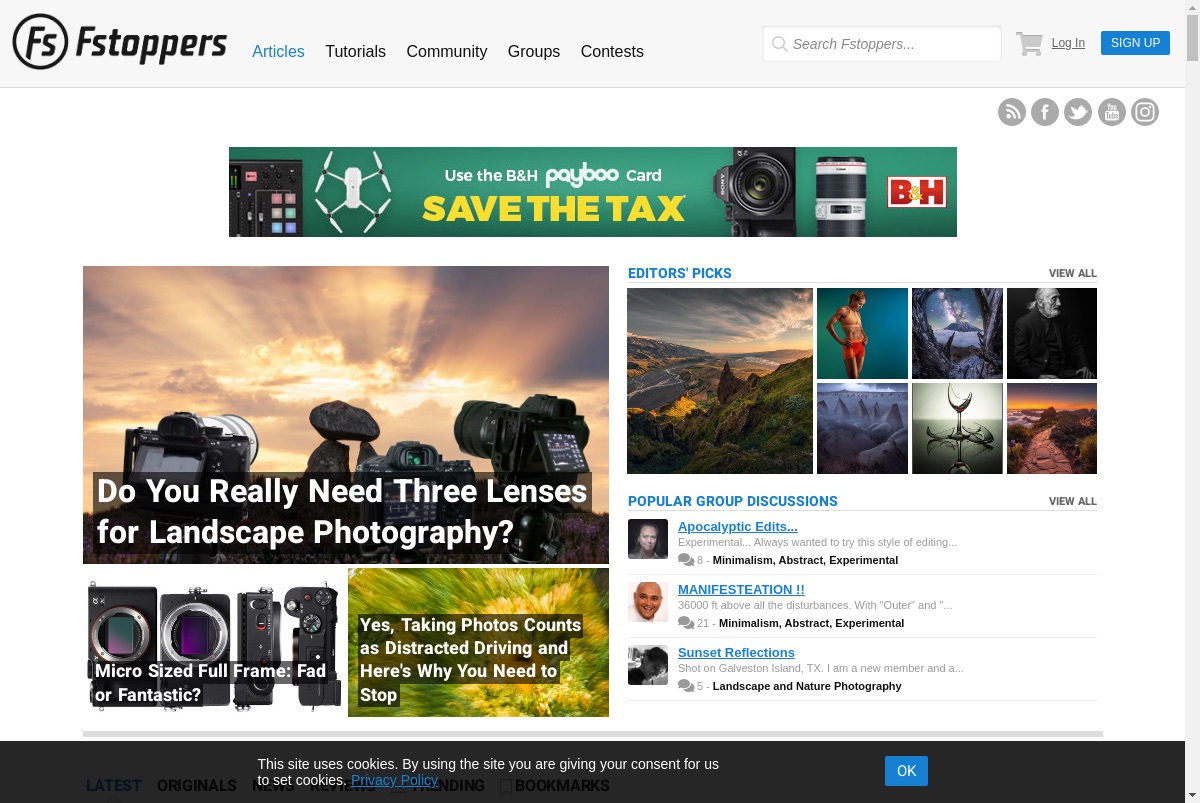Open the RSS feed icon
Screen dimensions: 1200x803
pos(1012,112)
